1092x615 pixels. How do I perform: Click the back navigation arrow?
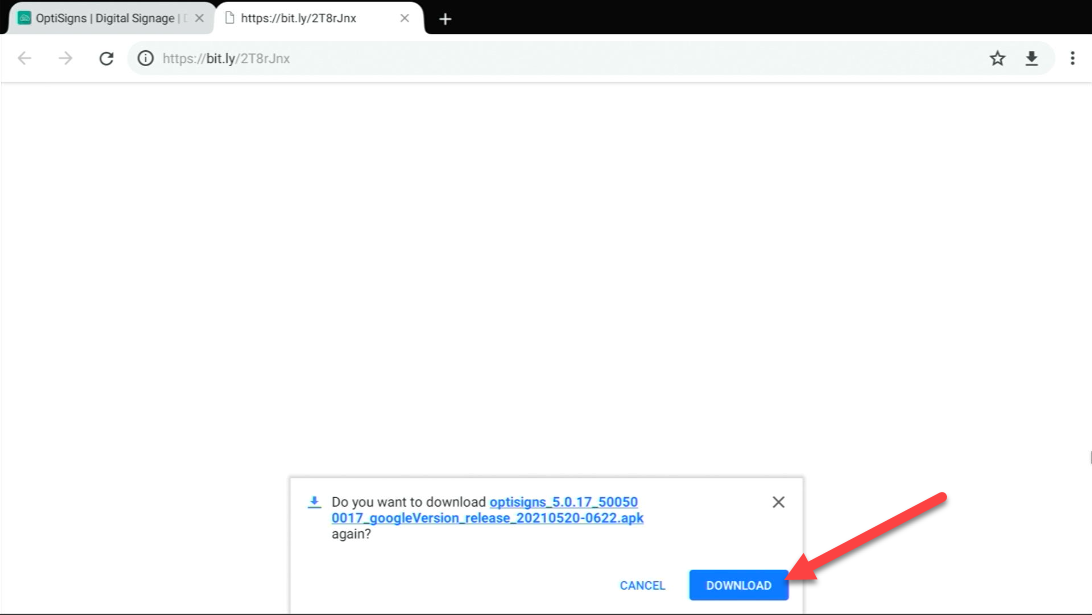[24, 58]
